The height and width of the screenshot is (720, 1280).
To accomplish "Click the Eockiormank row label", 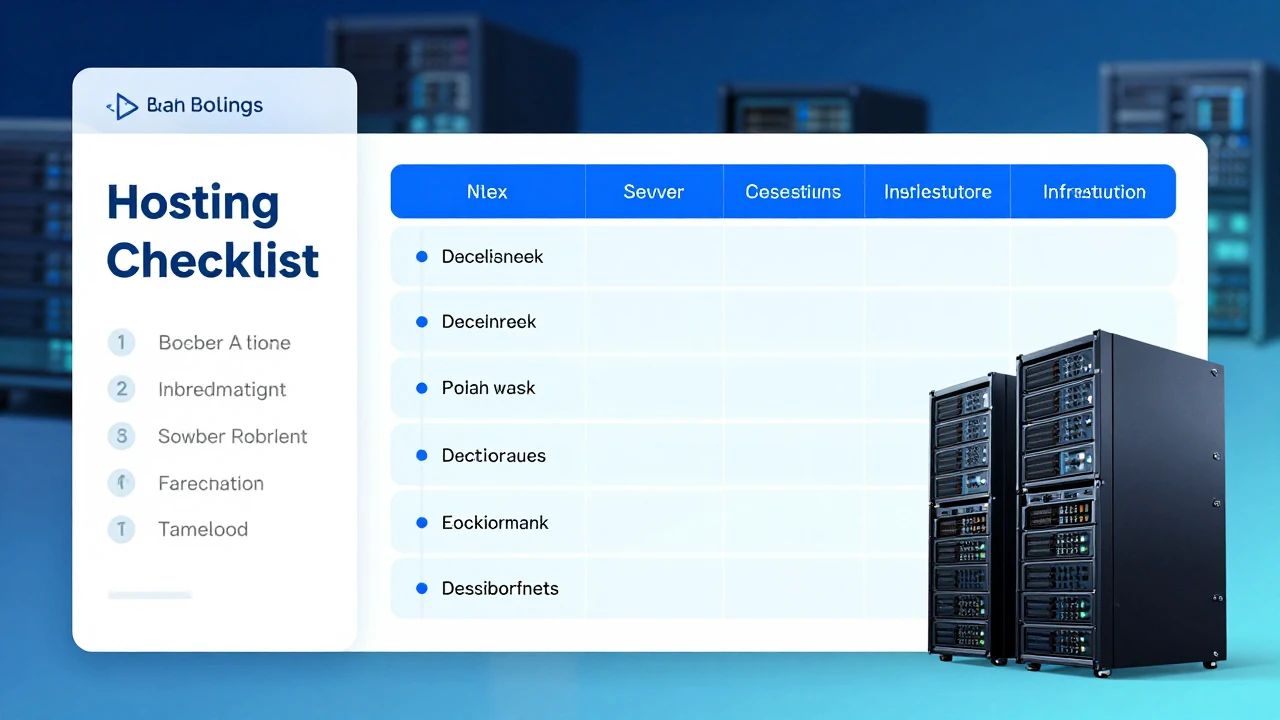I will [x=495, y=523].
